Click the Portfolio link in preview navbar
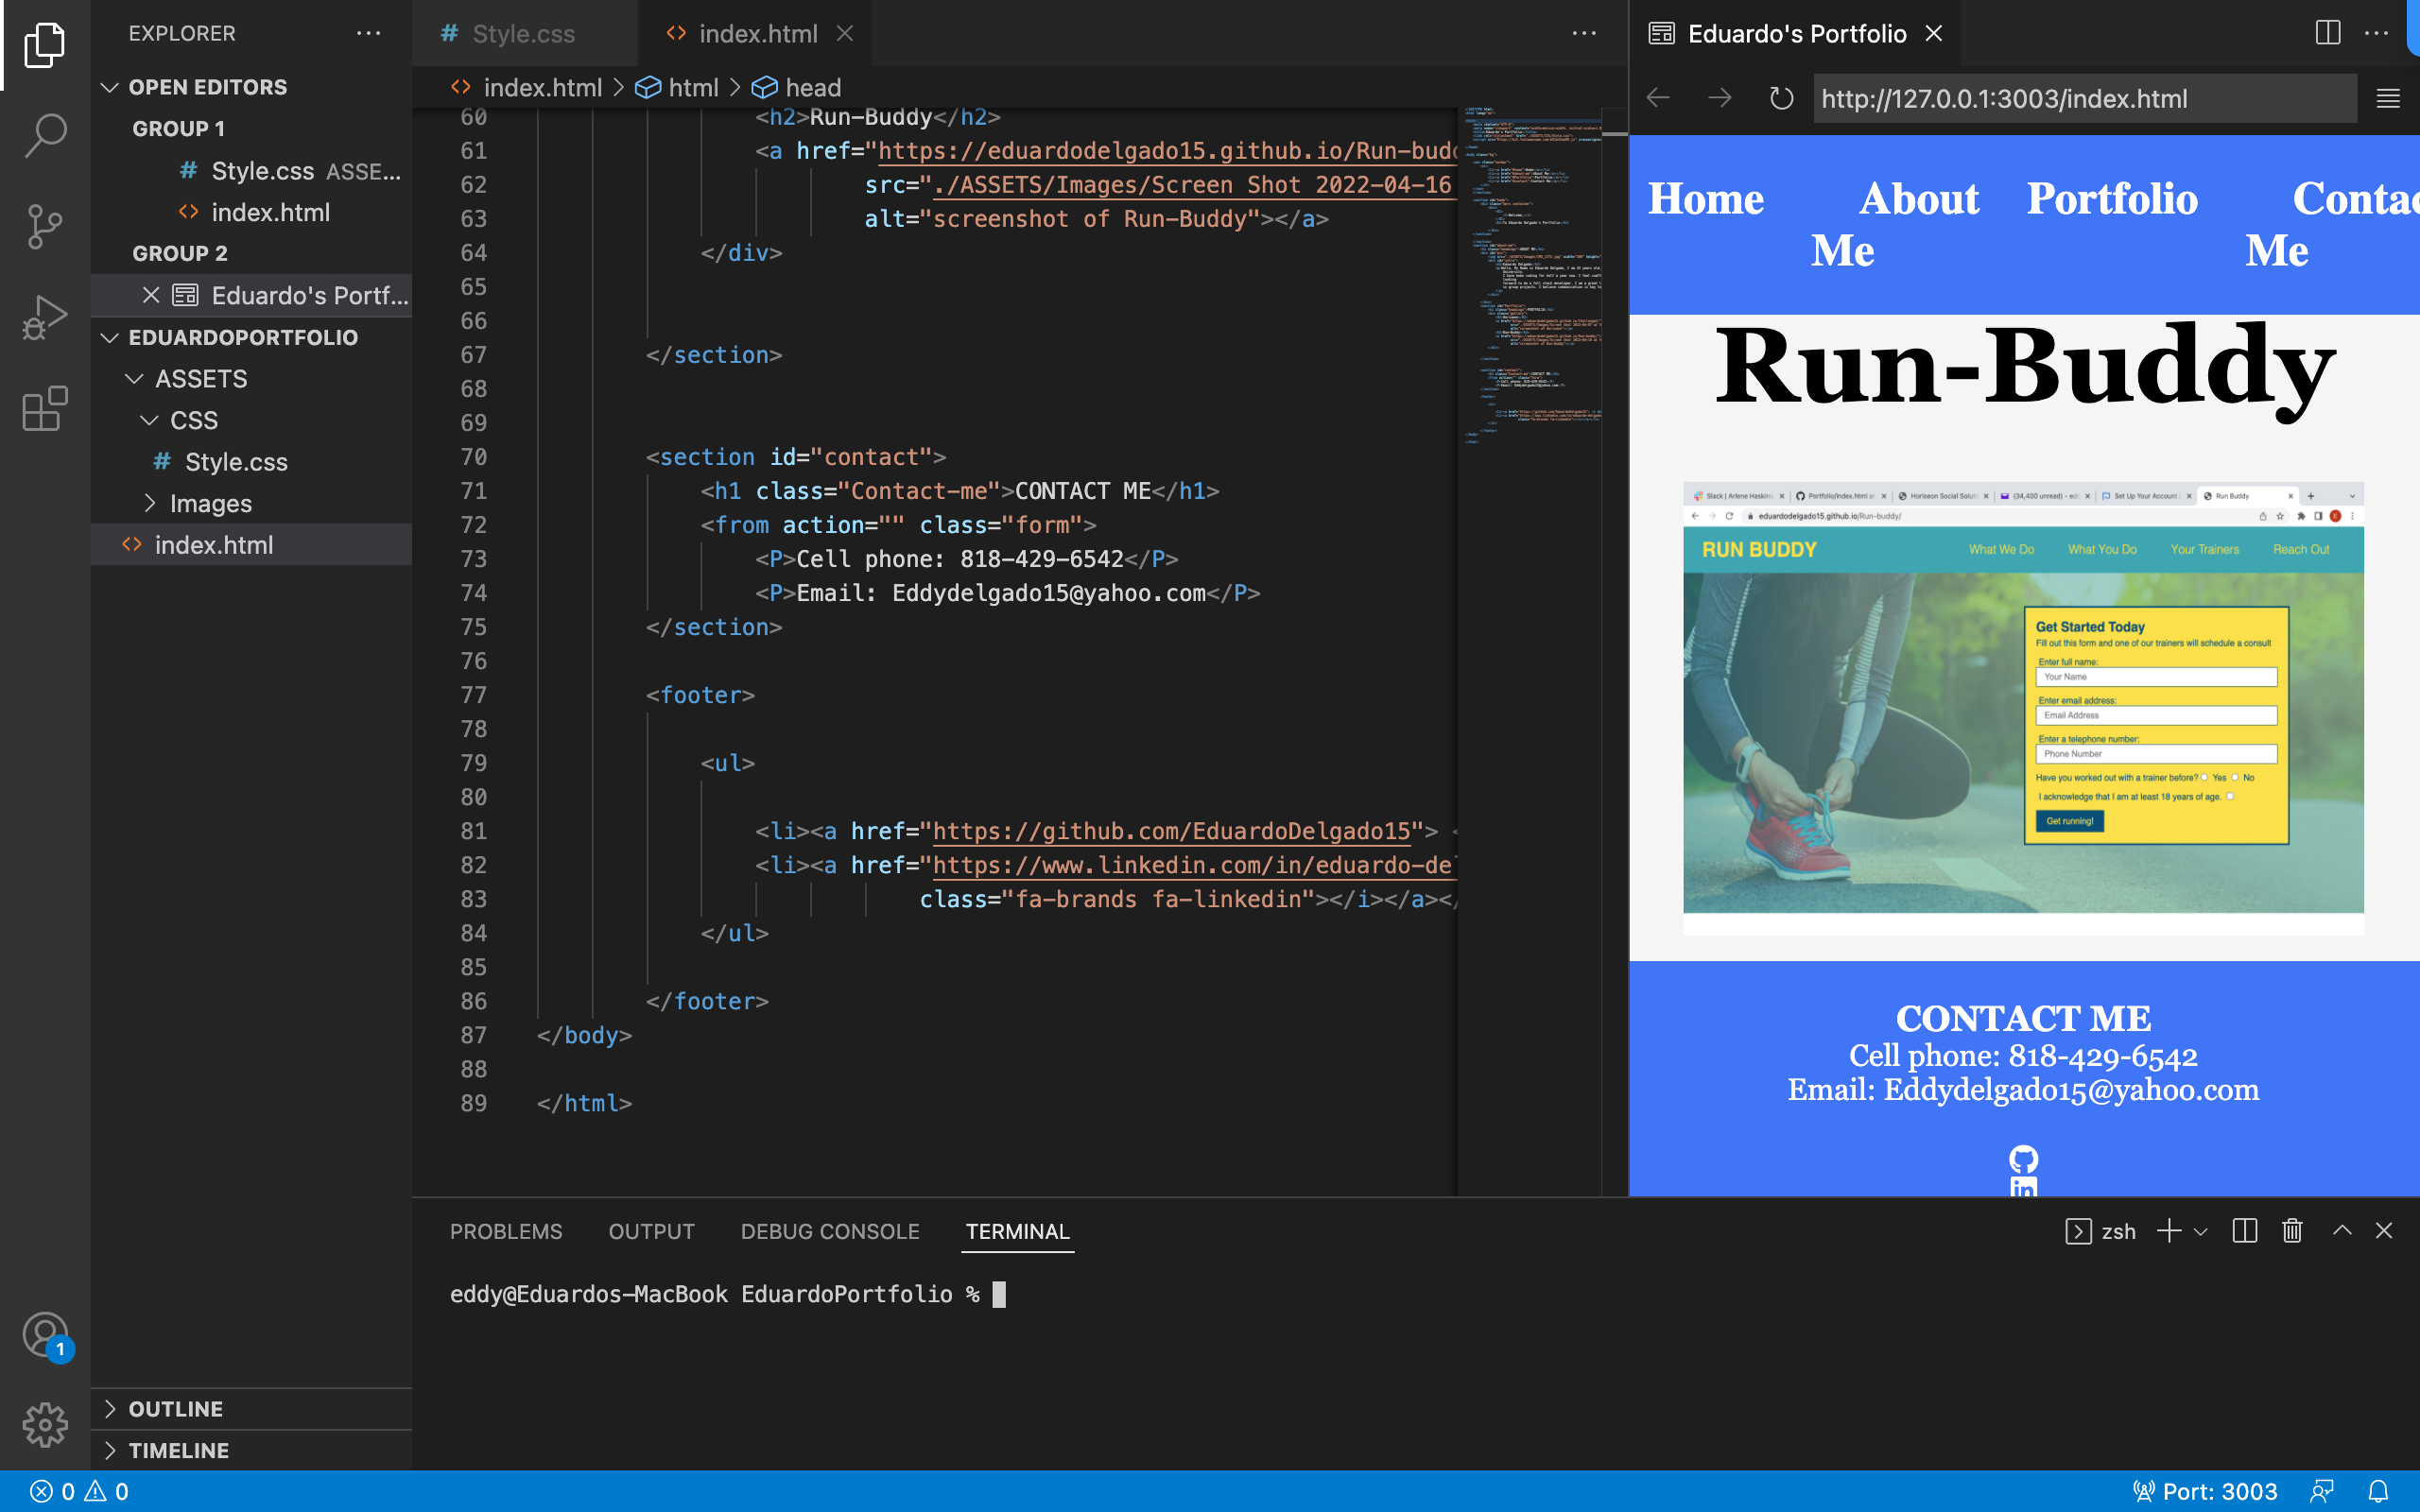Screen dimensions: 2420x1512 coord(2112,198)
